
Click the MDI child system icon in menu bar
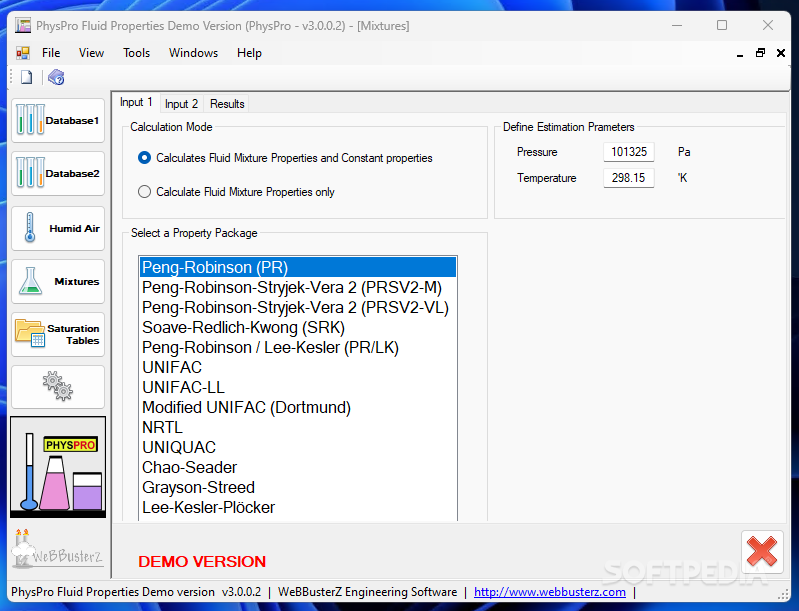22,53
